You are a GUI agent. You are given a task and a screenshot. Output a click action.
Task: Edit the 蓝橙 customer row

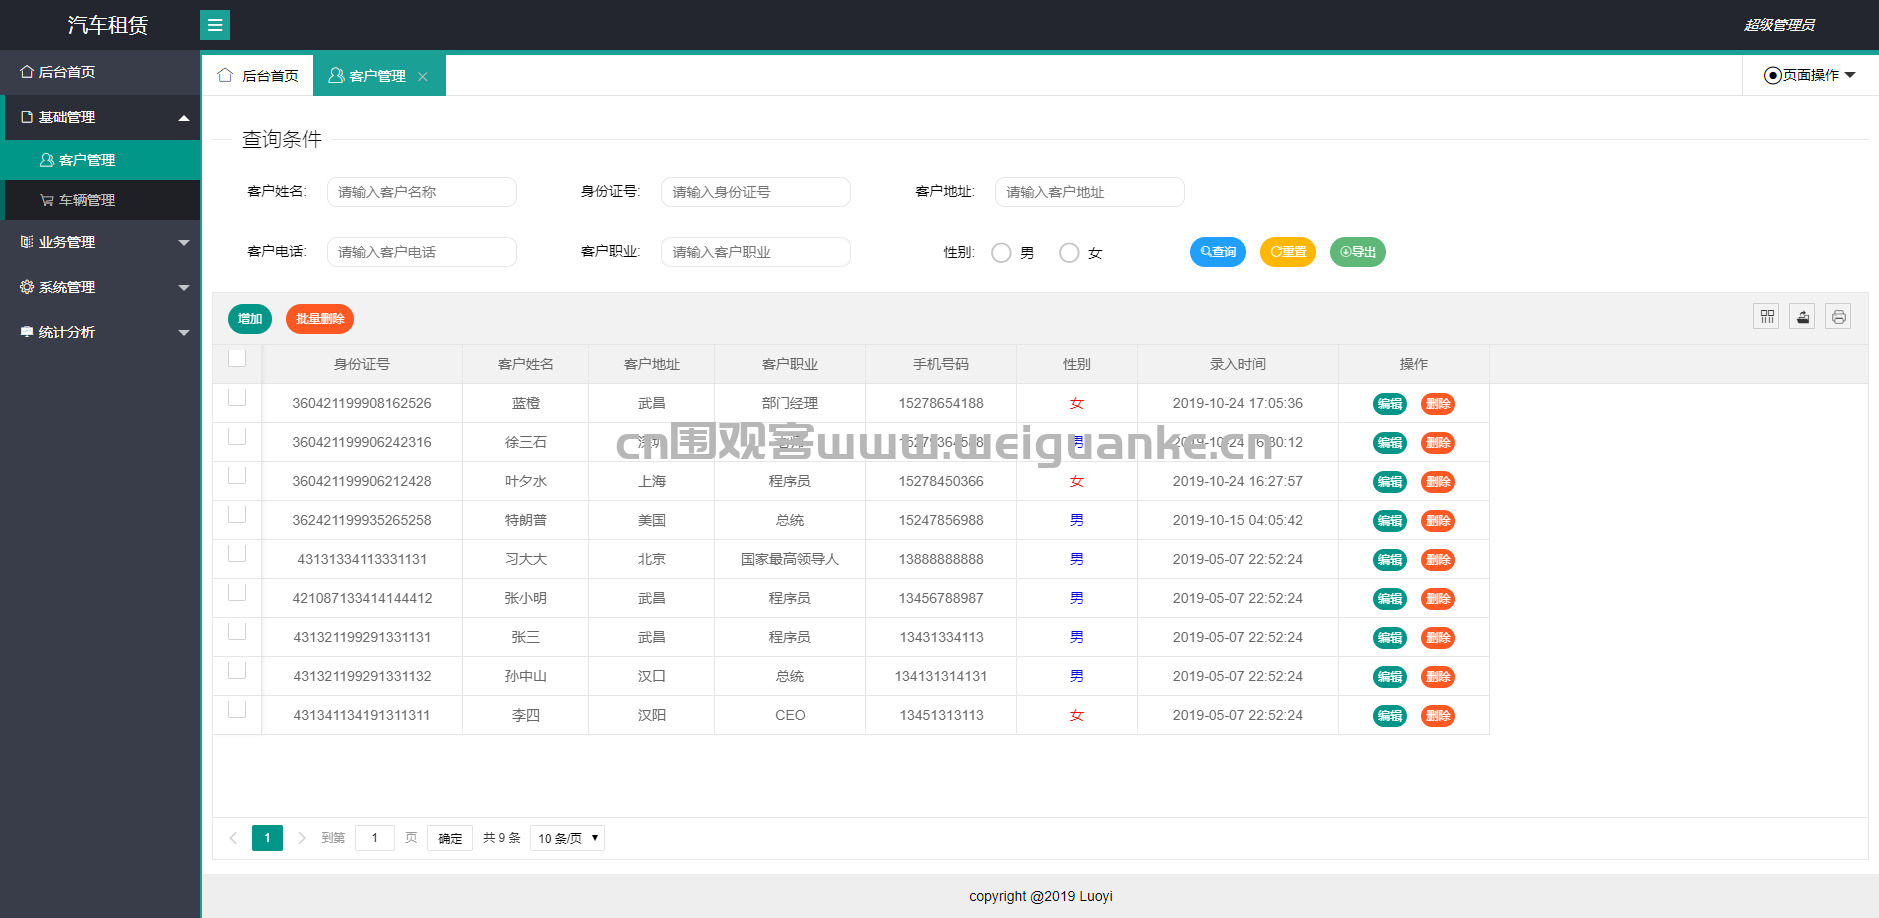tap(1390, 404)
